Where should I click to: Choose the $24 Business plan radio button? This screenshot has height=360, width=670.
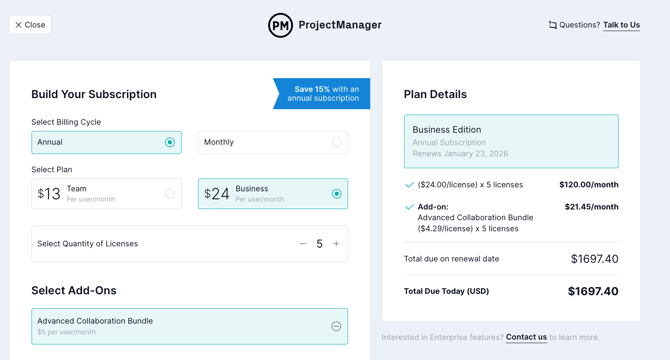337,194
